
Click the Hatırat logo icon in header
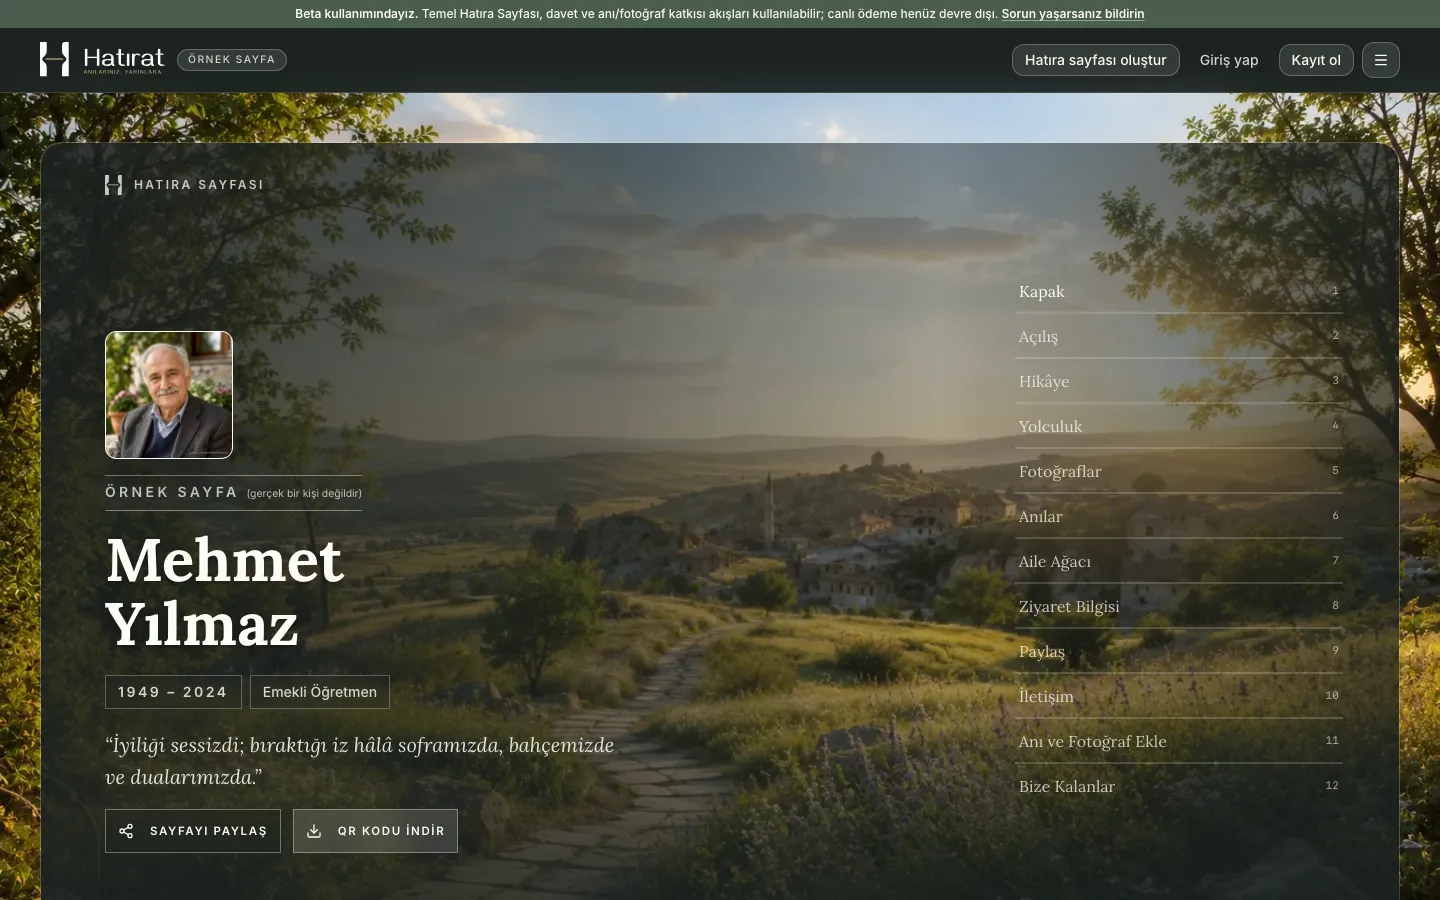click(x=54, y=59)
